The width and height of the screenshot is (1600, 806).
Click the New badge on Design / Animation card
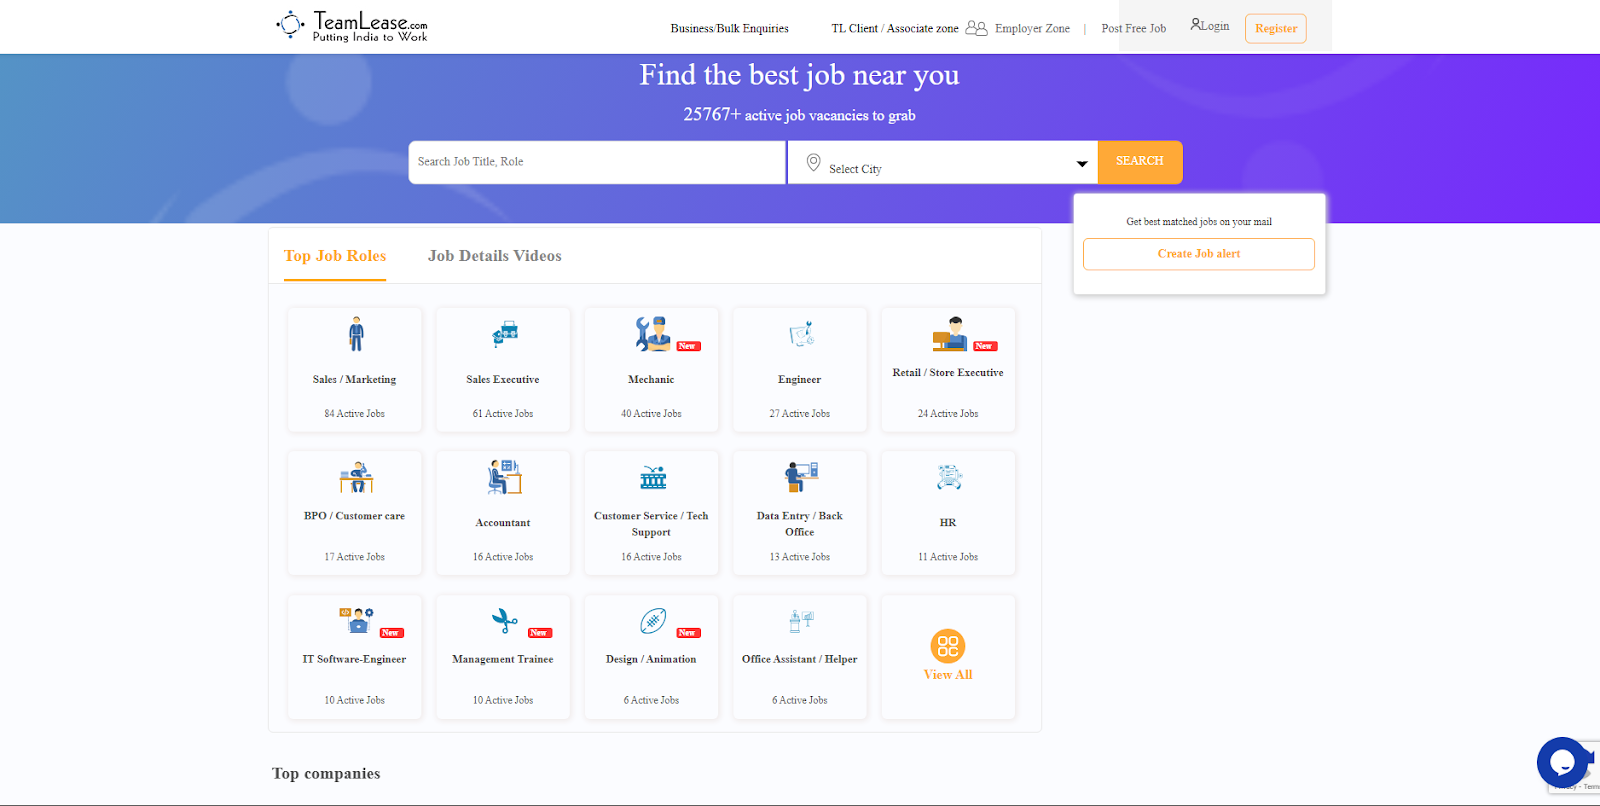[688, 633]
